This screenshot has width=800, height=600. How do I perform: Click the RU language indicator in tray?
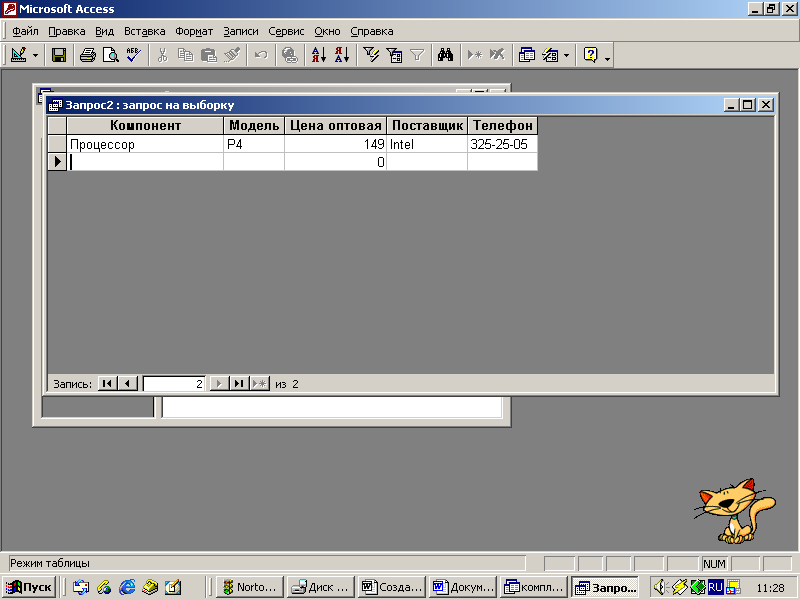[x=715, y=587]
